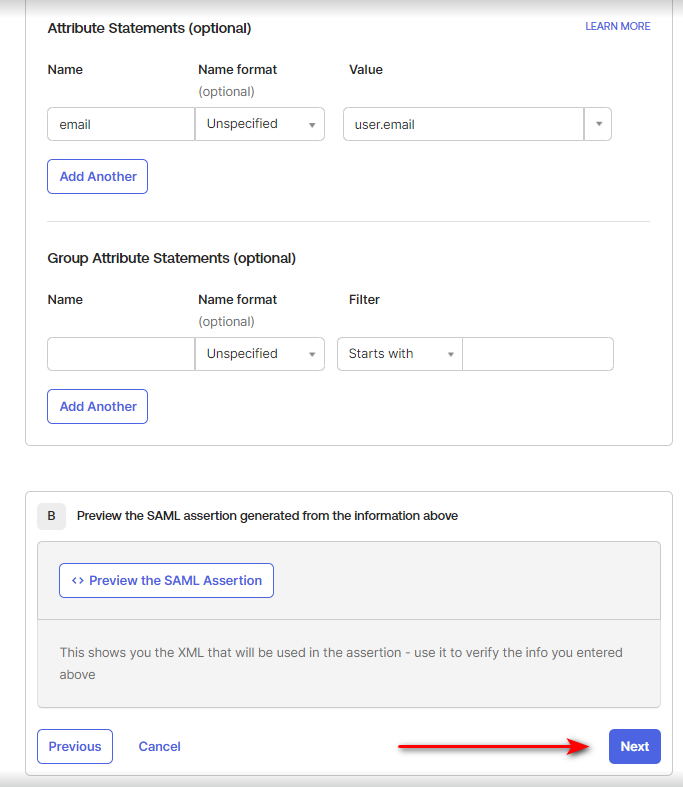Image resolution: width=683 pixels, height=787 pixels.
Task: Open group Name format Unspecified dropdown
Action: 260,354
